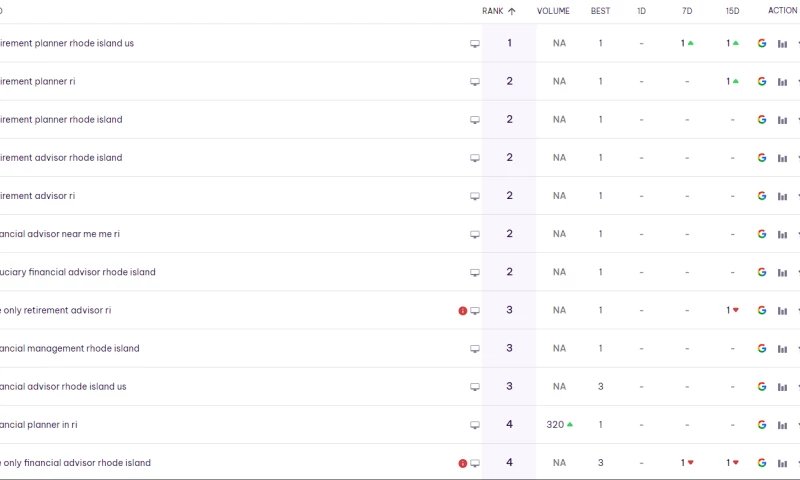Click the 7D column header
800x480 pixels.
pos(687,11)
